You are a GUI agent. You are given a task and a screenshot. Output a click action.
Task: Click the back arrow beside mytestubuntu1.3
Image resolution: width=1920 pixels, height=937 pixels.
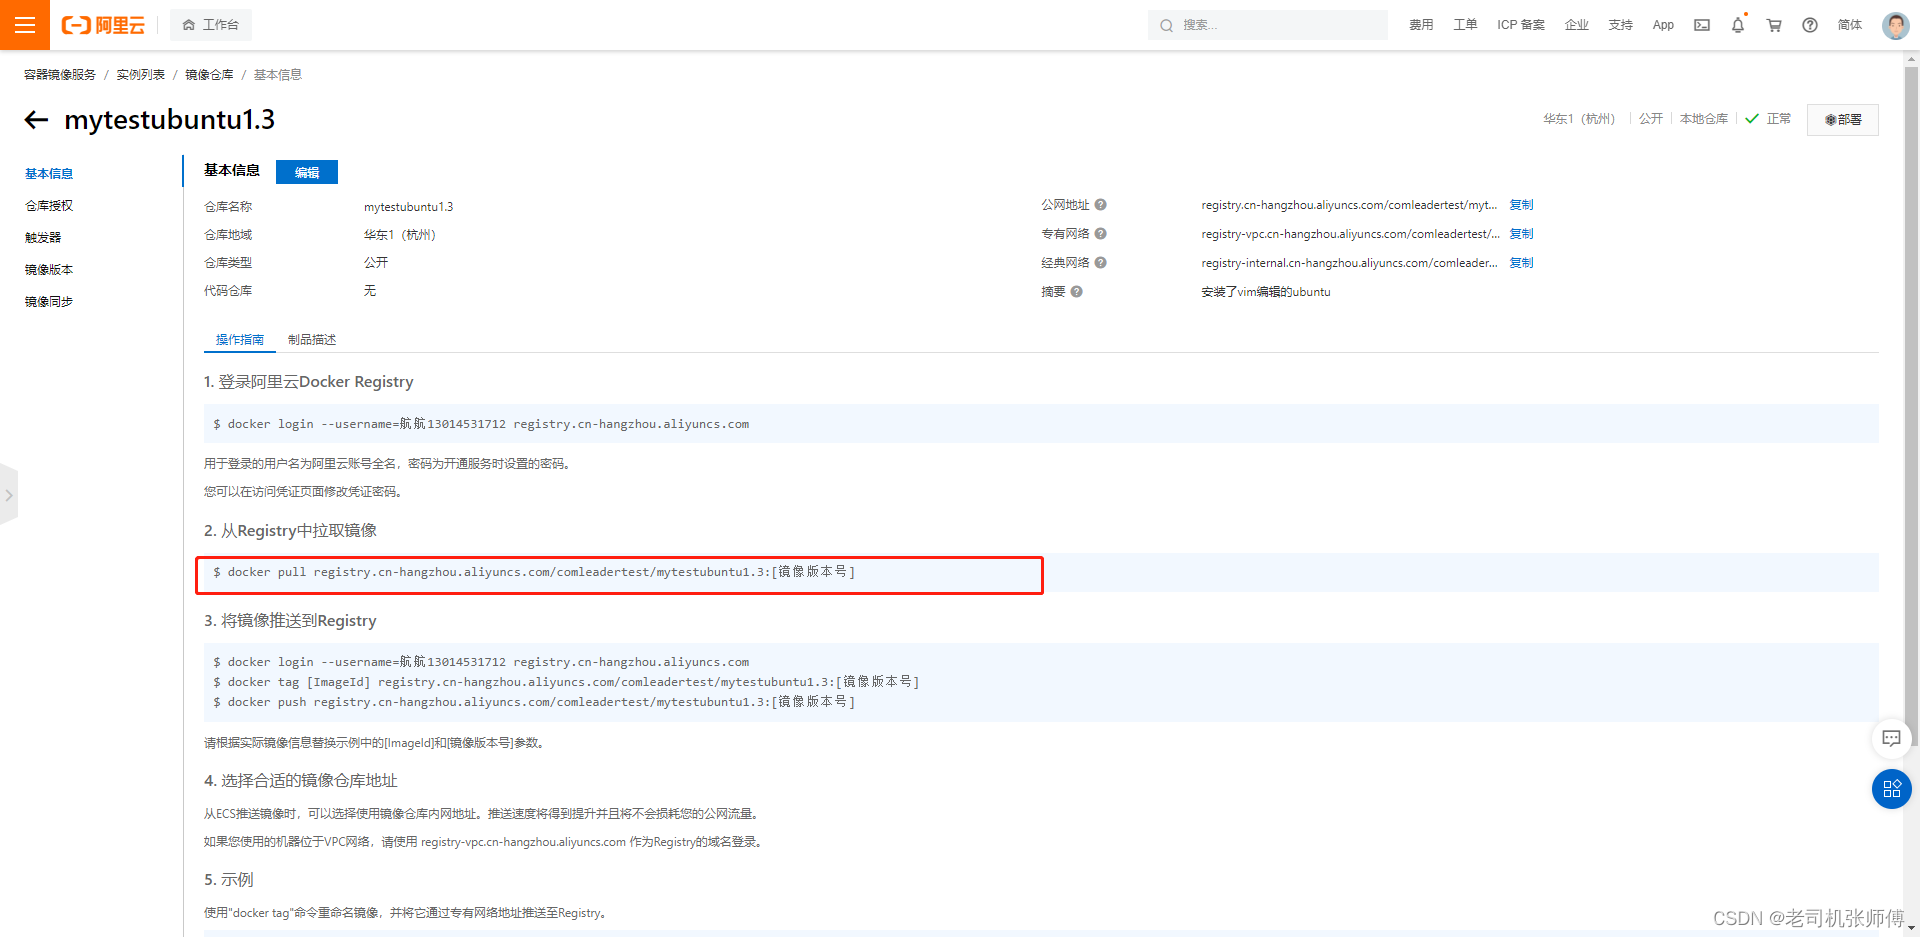coord(36,120)
